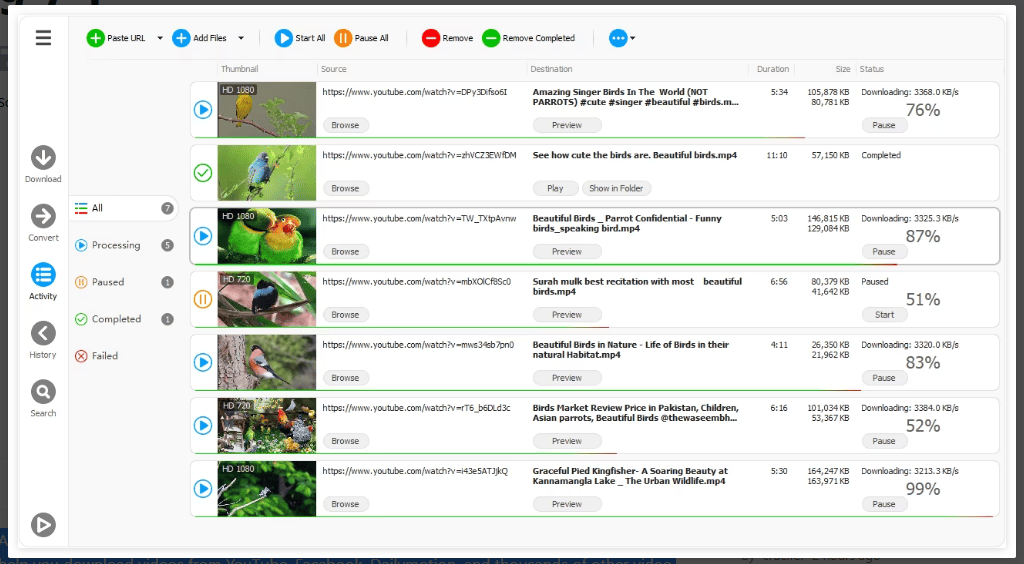Click the Source column header
This screenshot has height=564, width=1024.
tap(334, 69)
